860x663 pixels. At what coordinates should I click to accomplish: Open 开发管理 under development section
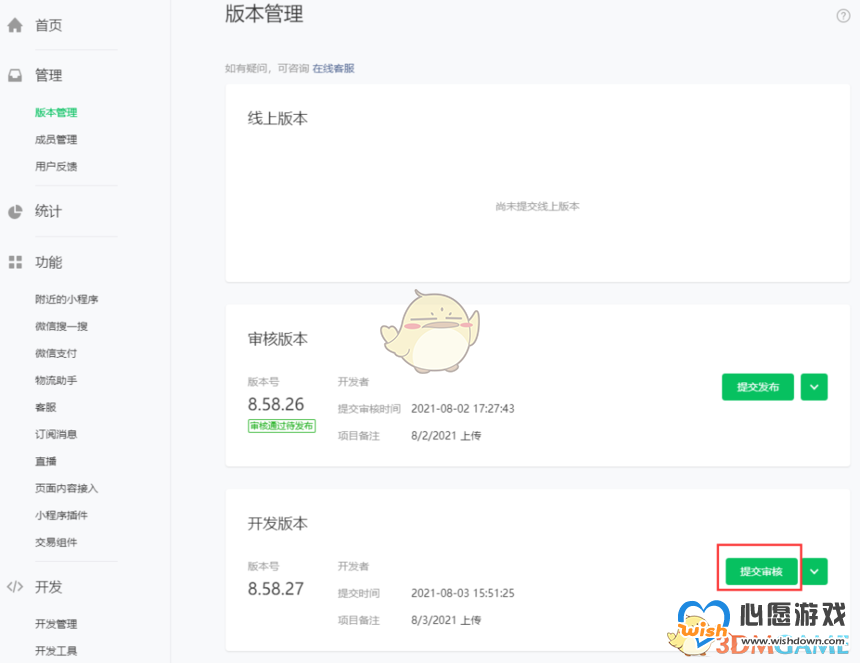point(56,624)
